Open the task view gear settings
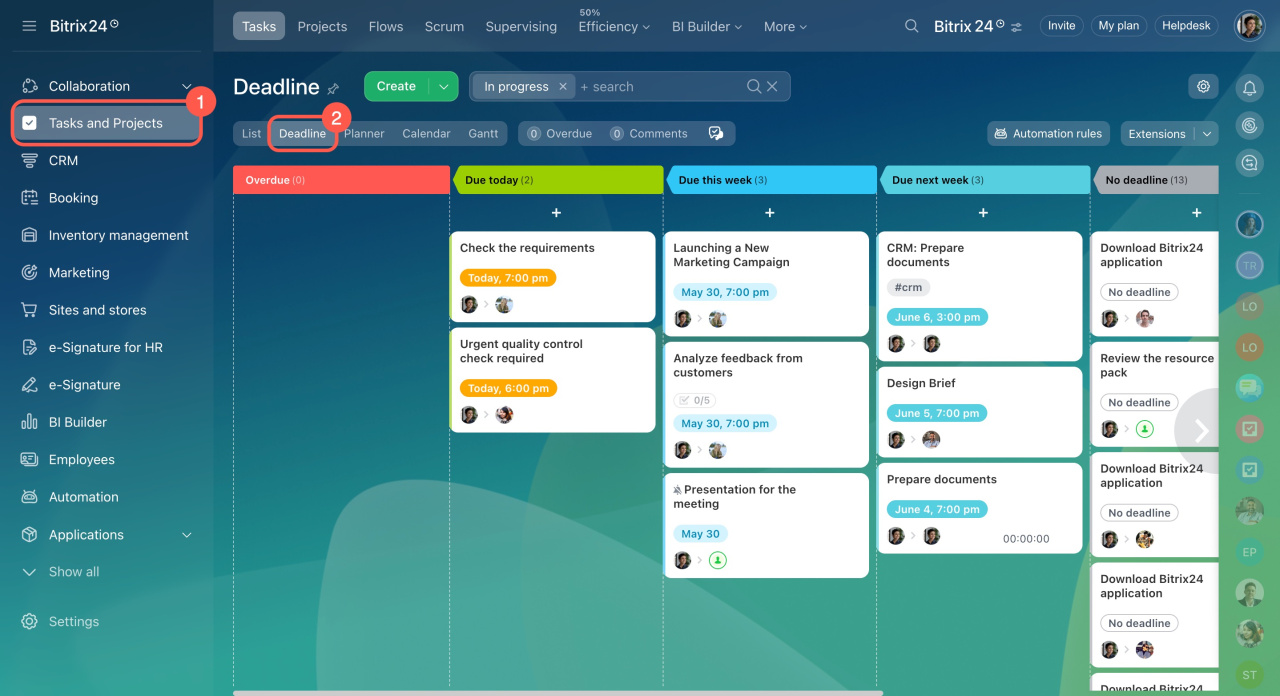 coord(1203,87)
